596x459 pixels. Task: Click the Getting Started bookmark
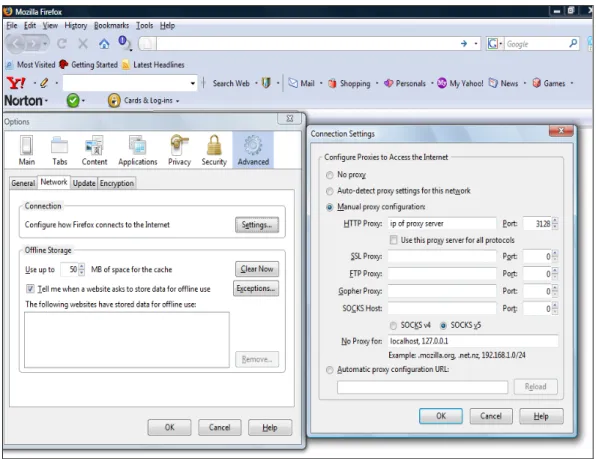[89, 65]
